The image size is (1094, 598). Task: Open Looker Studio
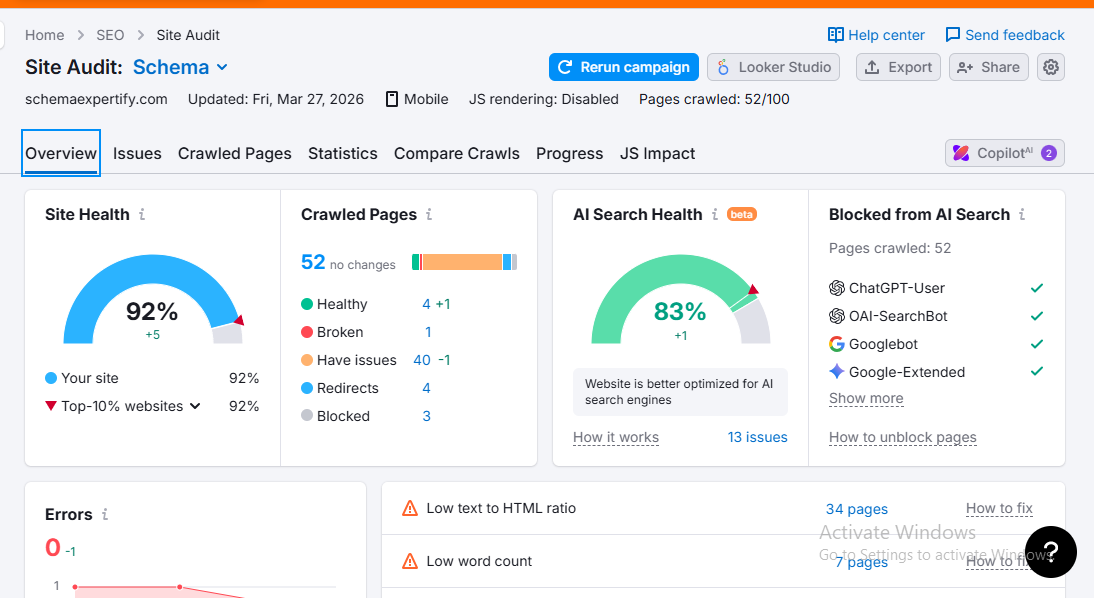pos(773,67)
